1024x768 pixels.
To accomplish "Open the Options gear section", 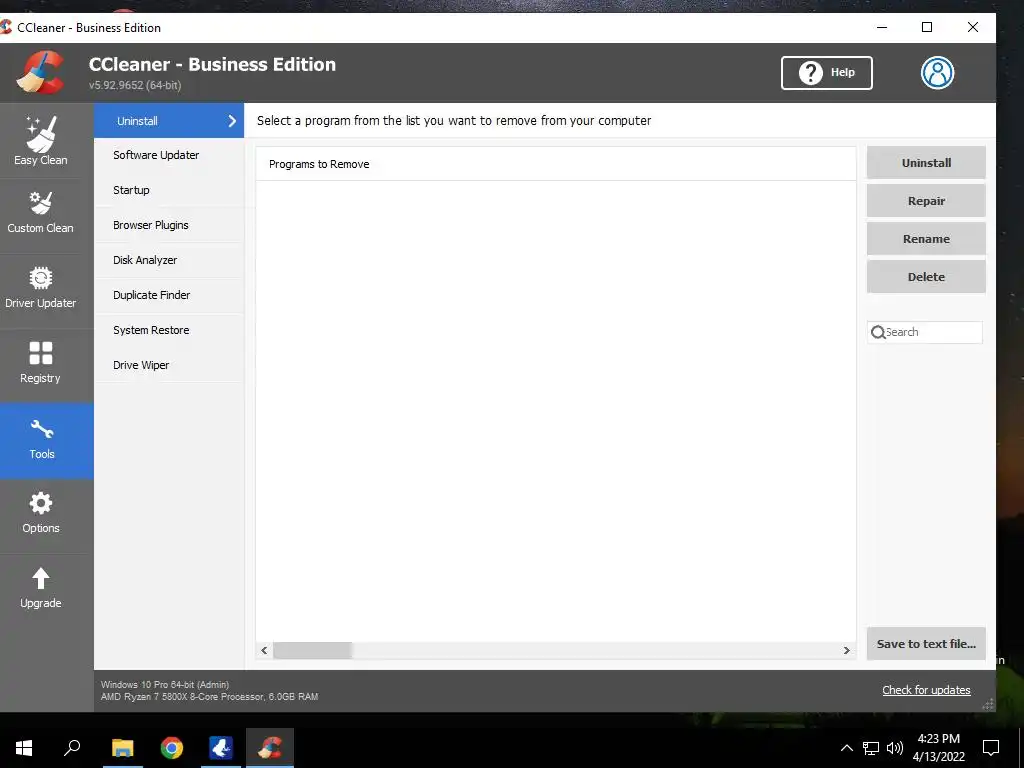I will [40, 513].
